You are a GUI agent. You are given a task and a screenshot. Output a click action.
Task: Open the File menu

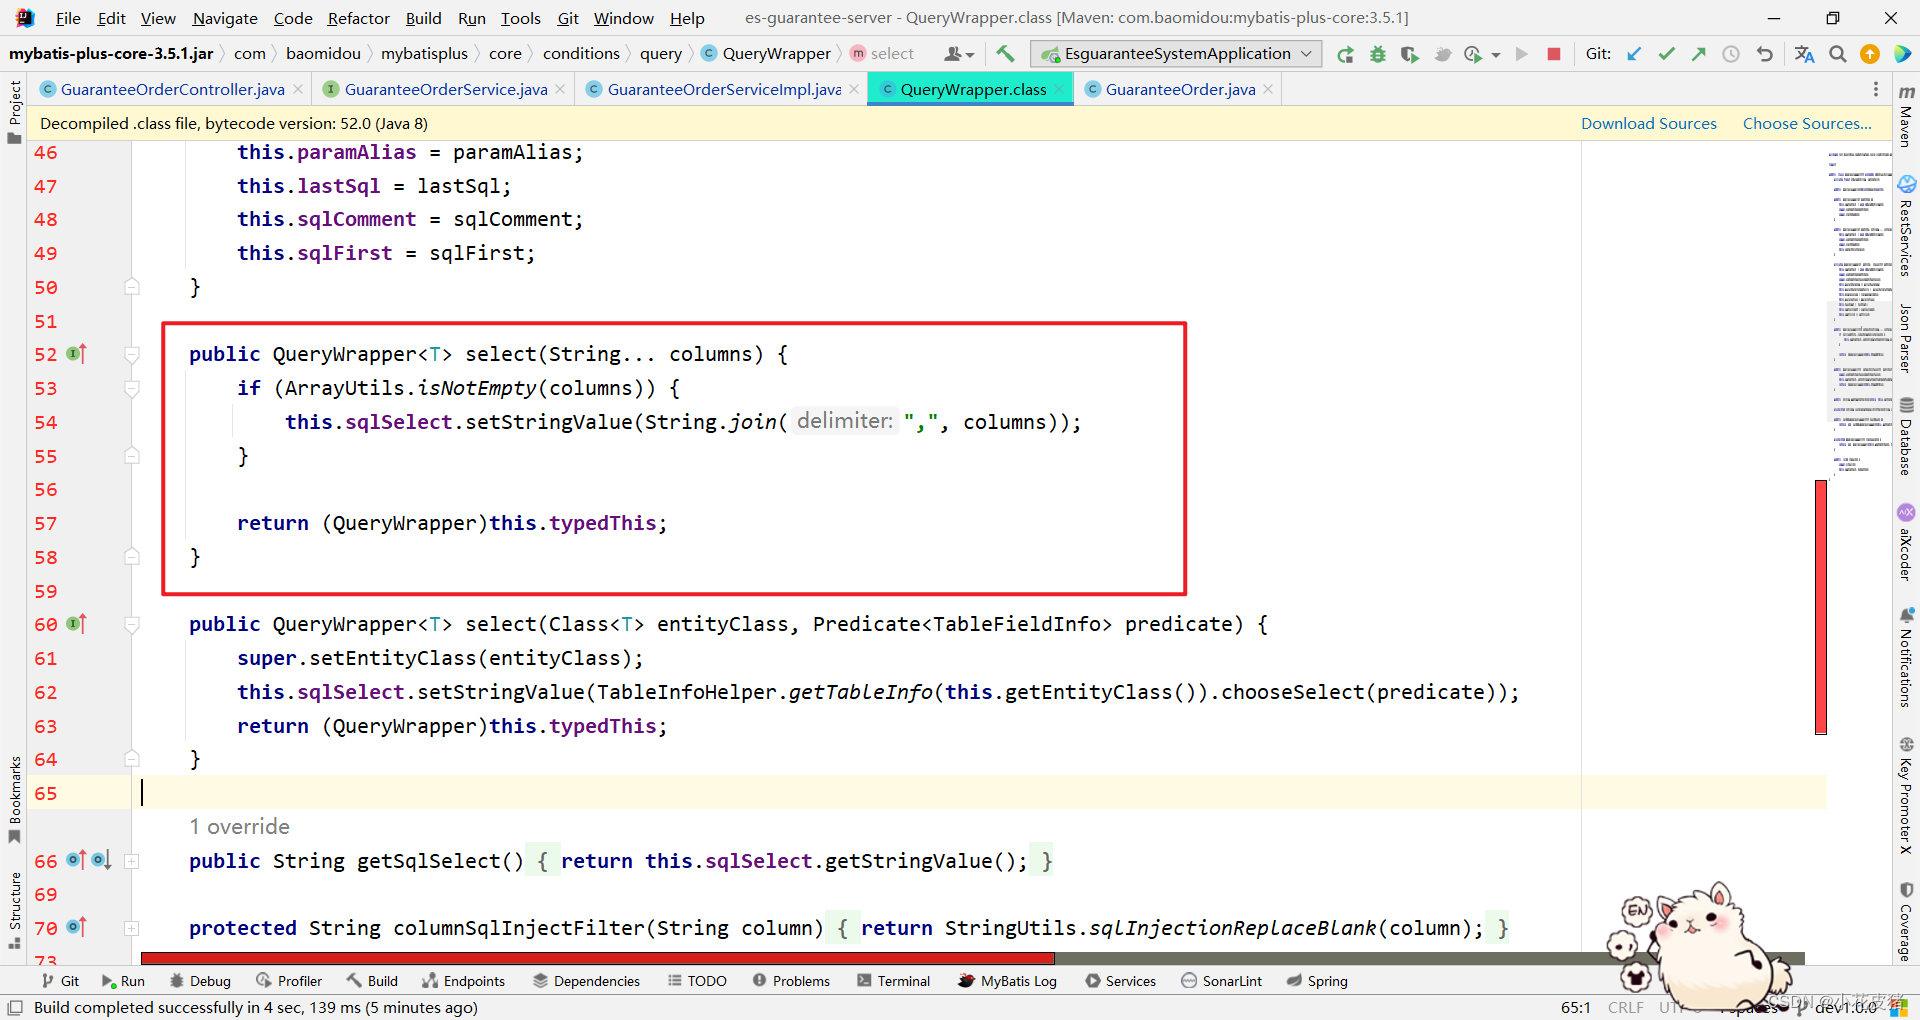tap(68, 18)
